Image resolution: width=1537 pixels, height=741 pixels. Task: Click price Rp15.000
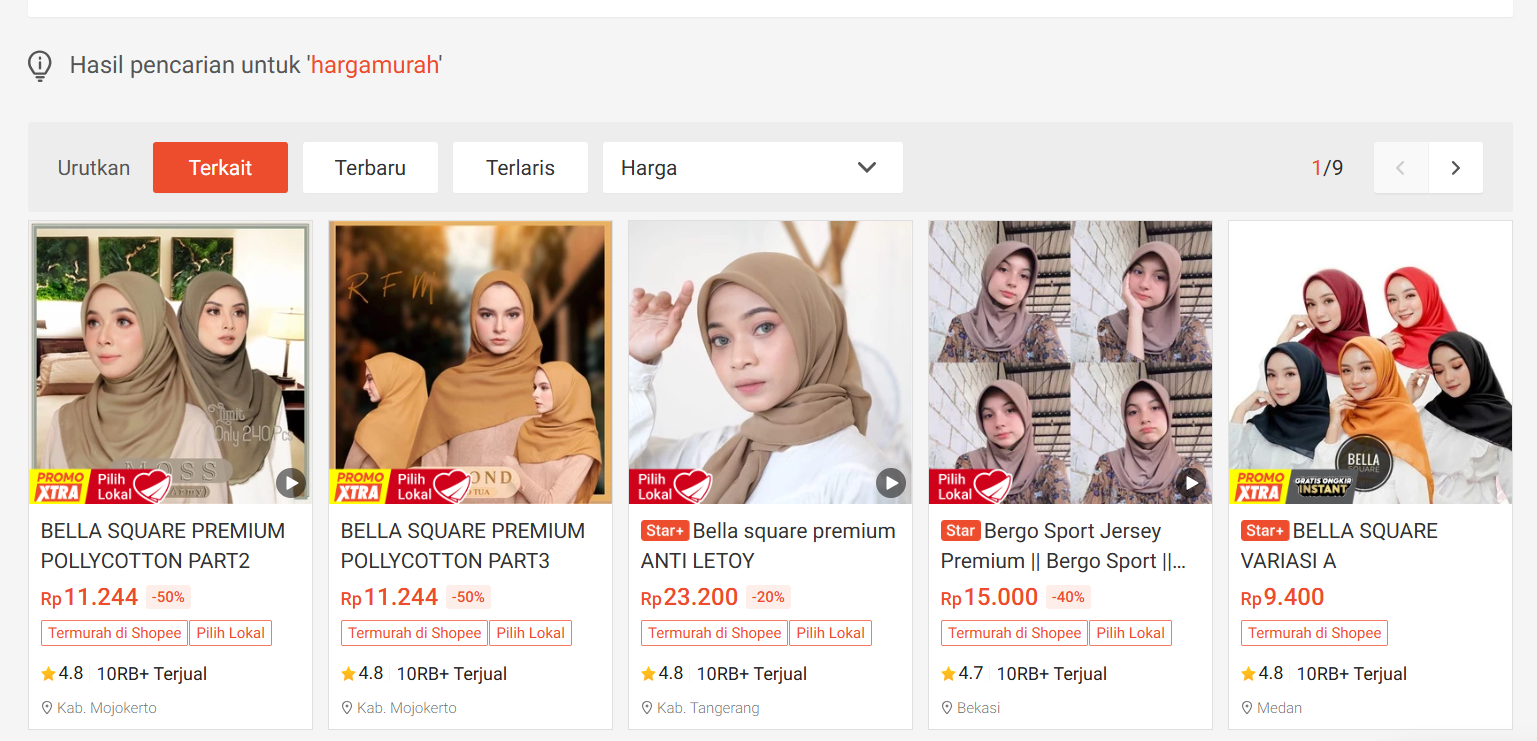pos(990,597)
